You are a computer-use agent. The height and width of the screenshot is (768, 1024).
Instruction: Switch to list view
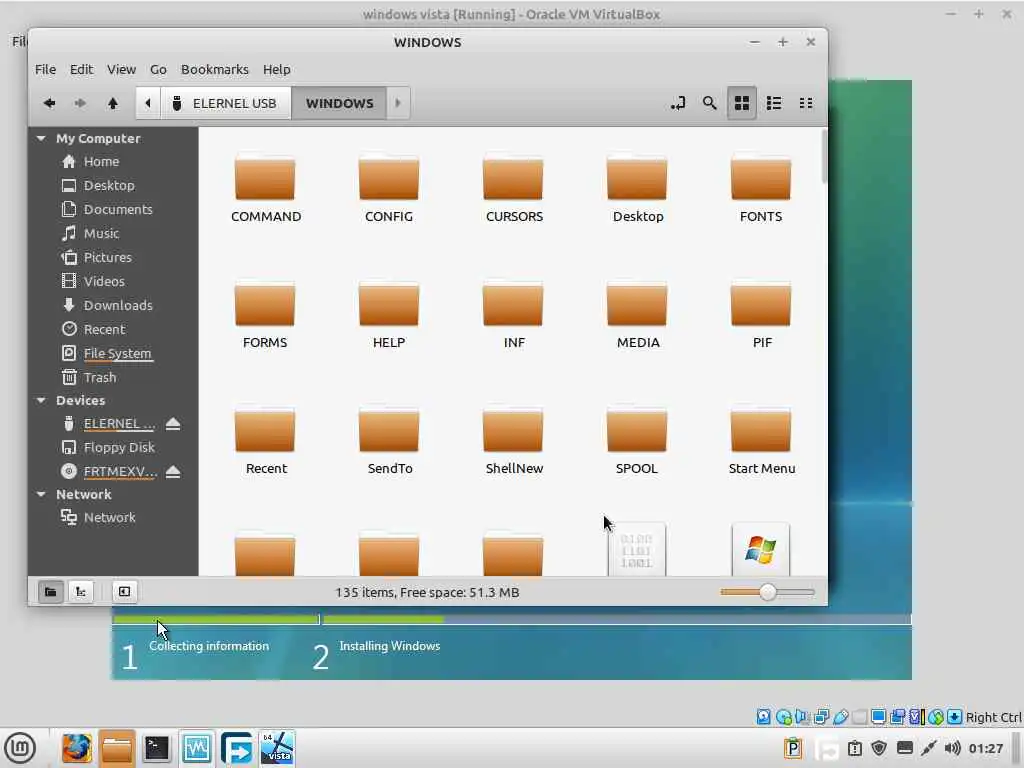774,103
